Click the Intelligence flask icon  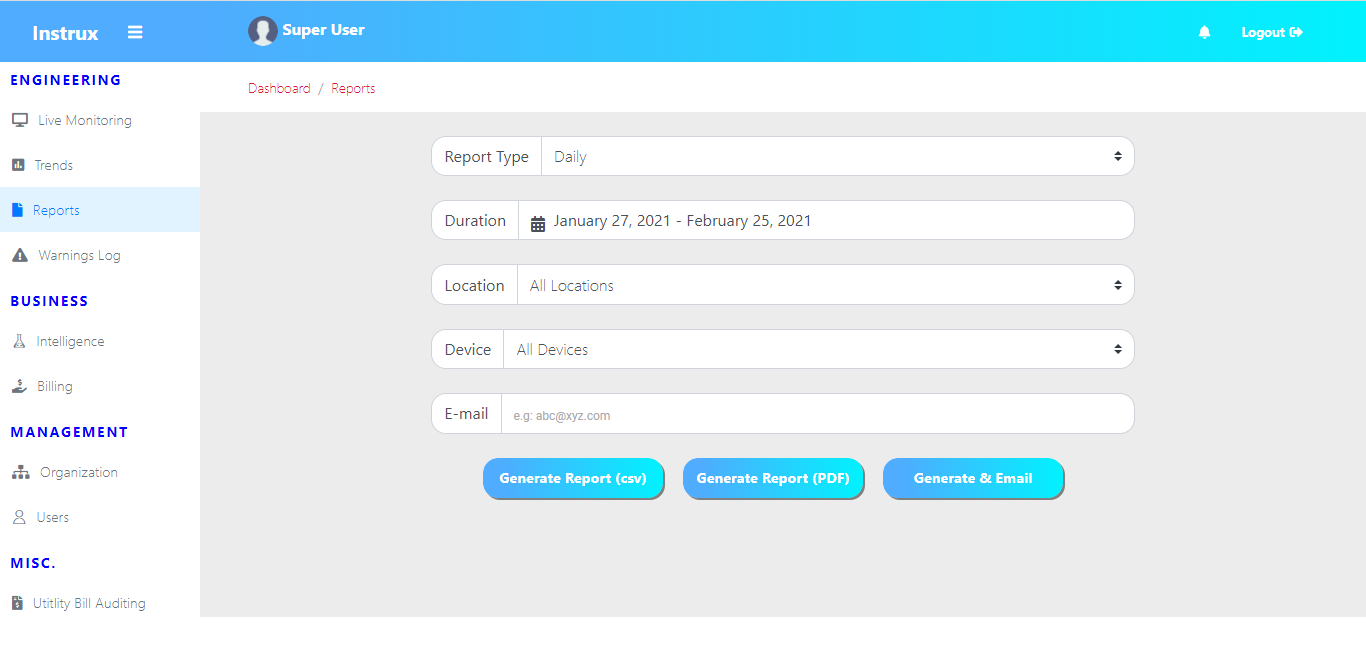tap(19, 341)
